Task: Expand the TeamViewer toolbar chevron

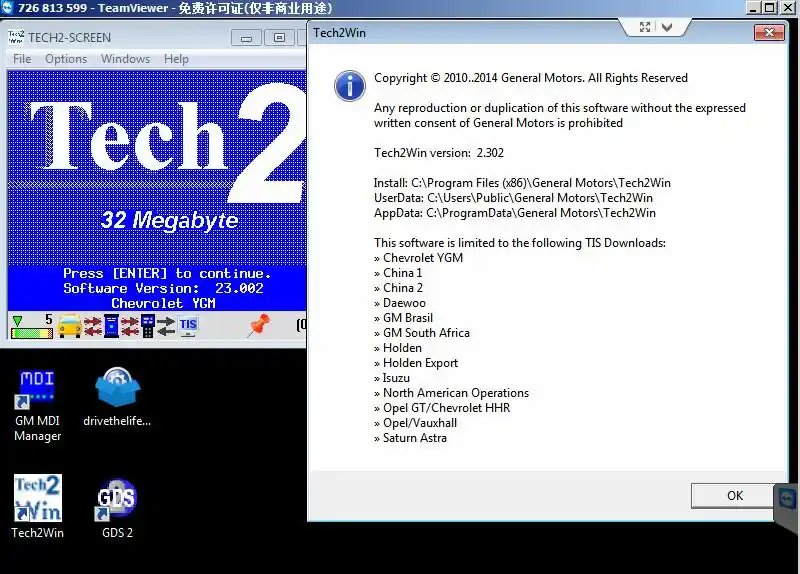Action: tap(667, 27)
